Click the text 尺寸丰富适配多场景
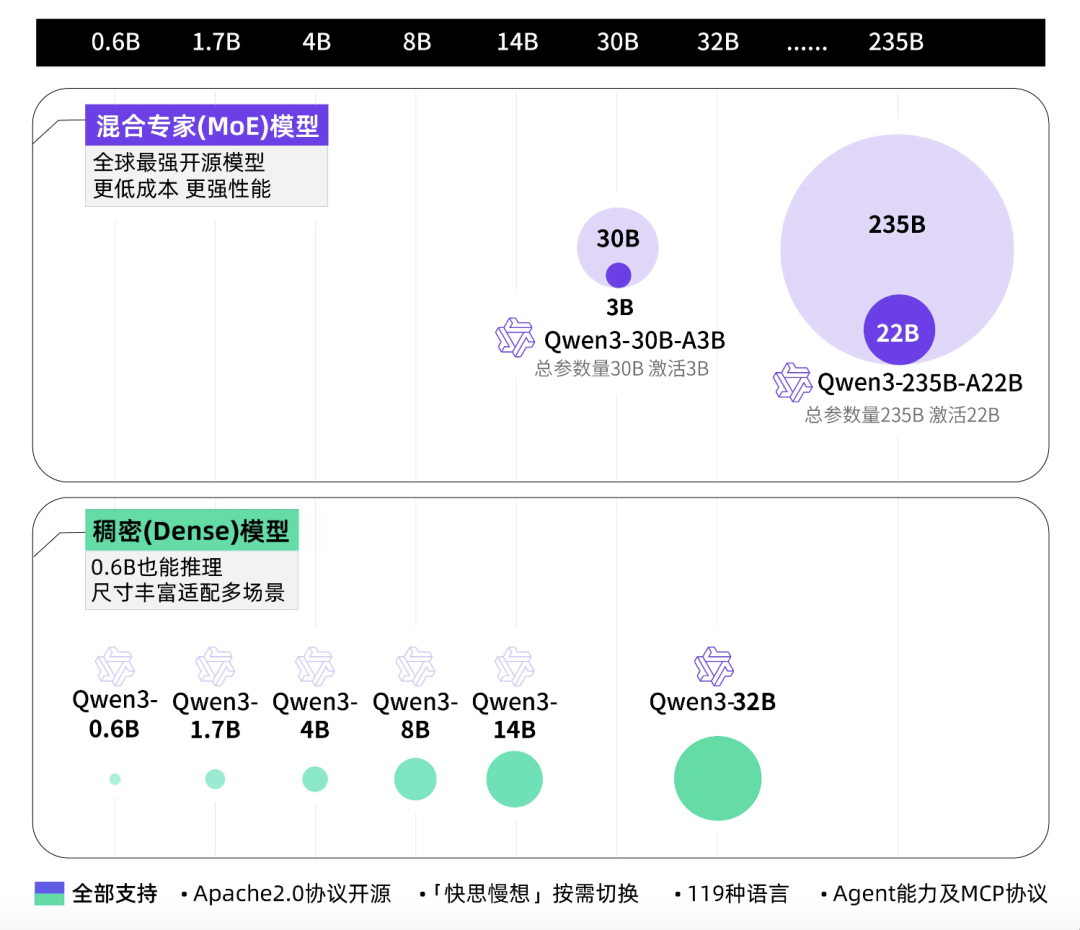1080x930 pixels. [x=188, y=592]
